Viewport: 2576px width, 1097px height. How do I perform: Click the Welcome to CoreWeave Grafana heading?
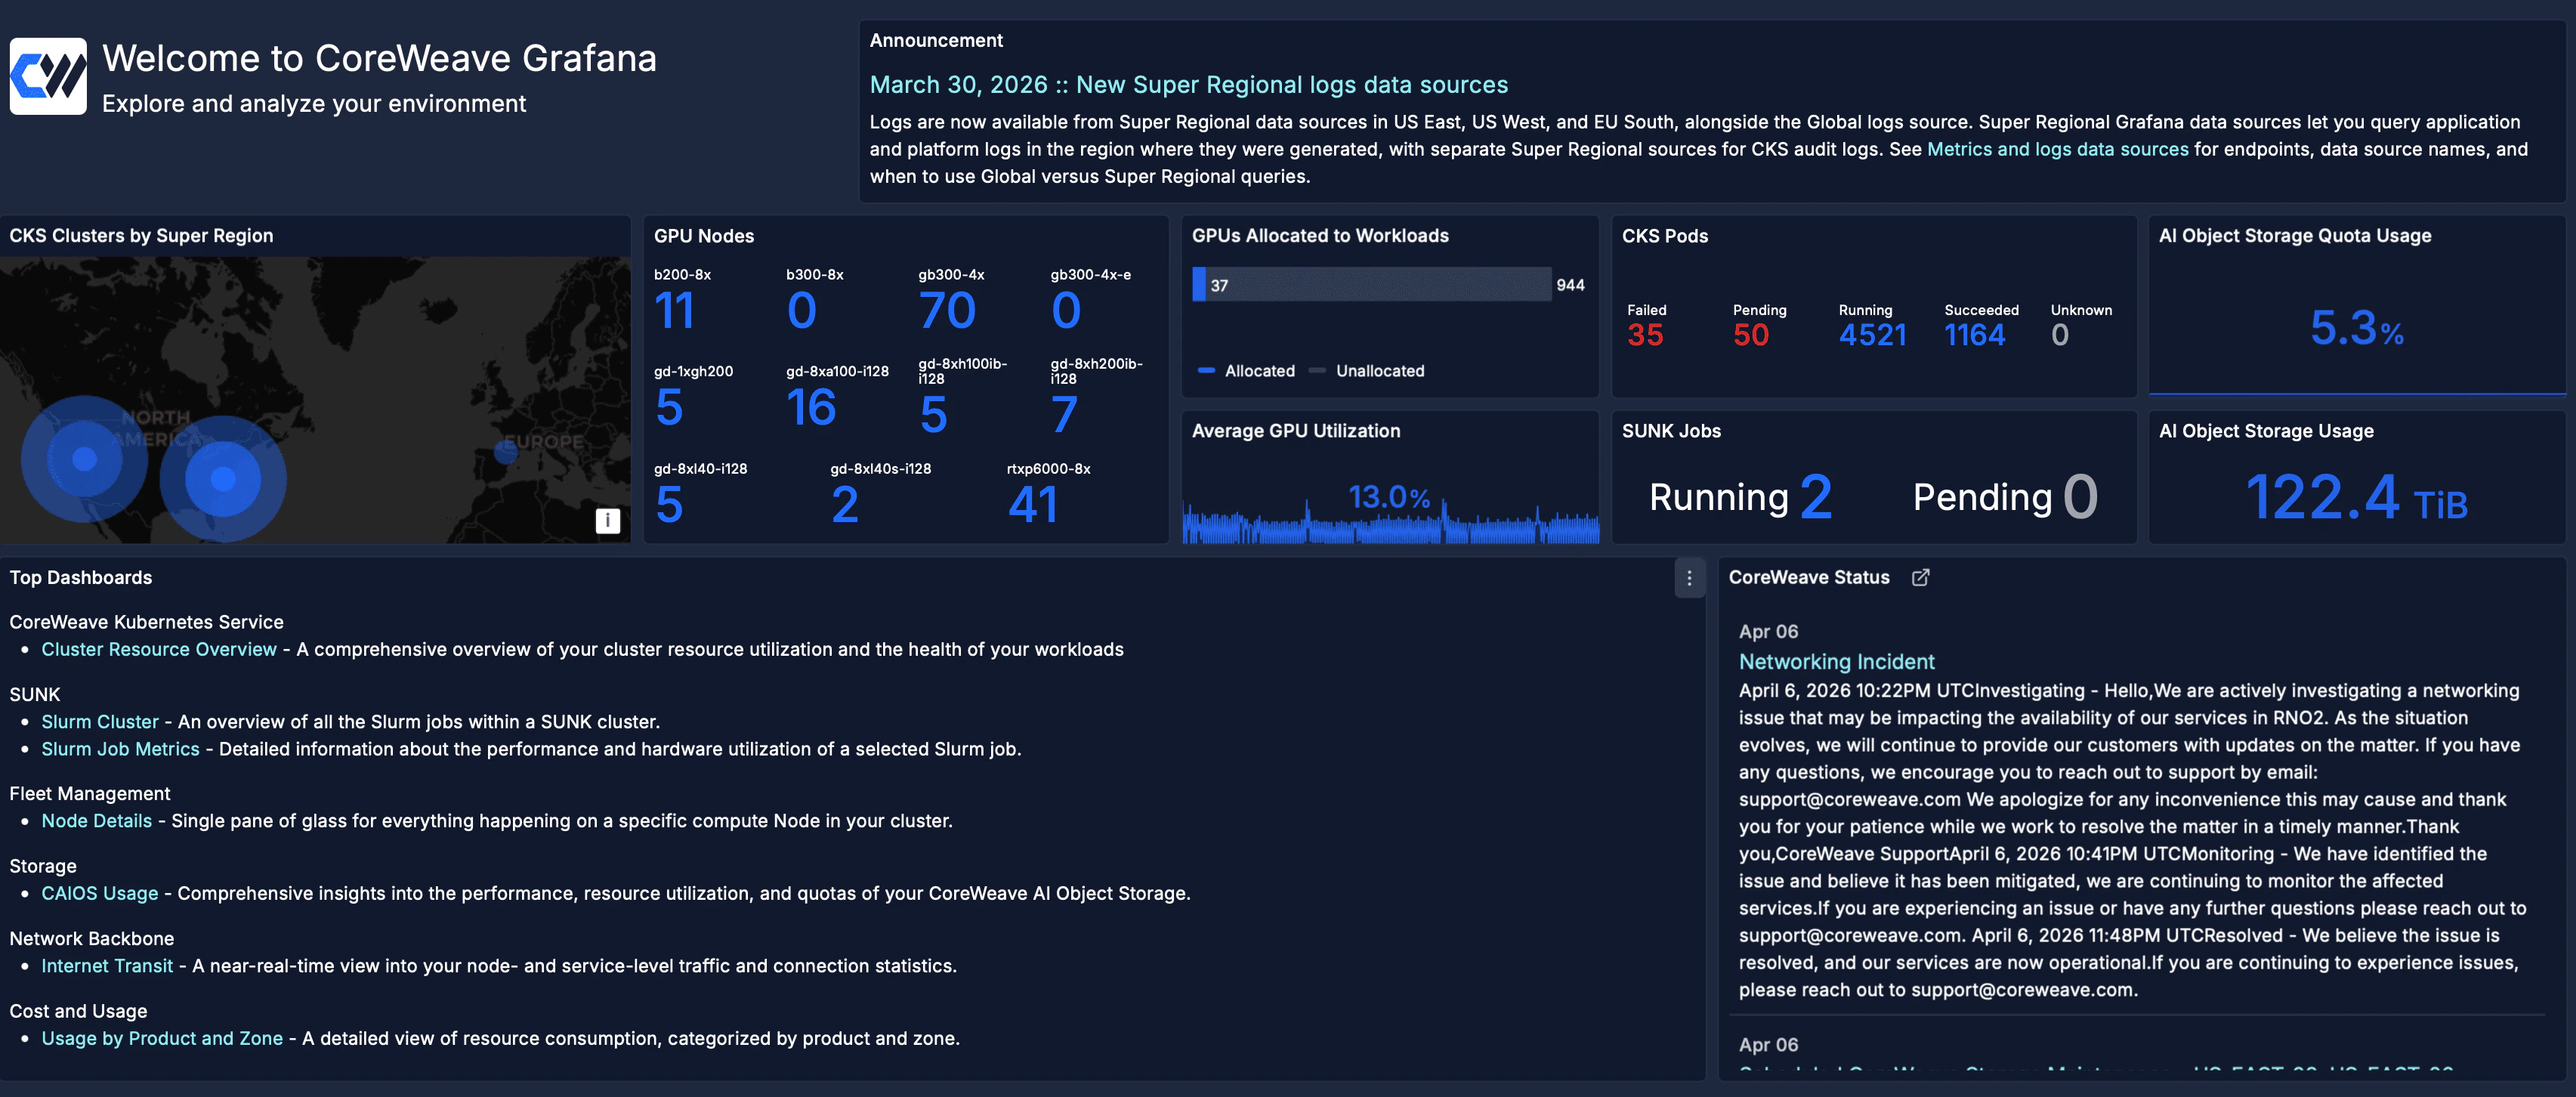(x=380, y=59)
